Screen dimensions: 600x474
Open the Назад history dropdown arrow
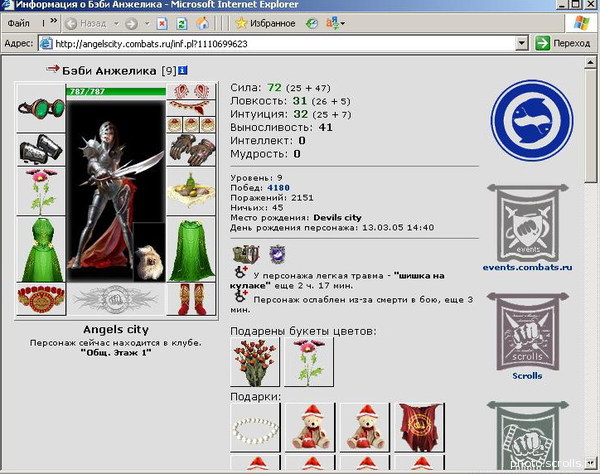[x=116, y=24]
